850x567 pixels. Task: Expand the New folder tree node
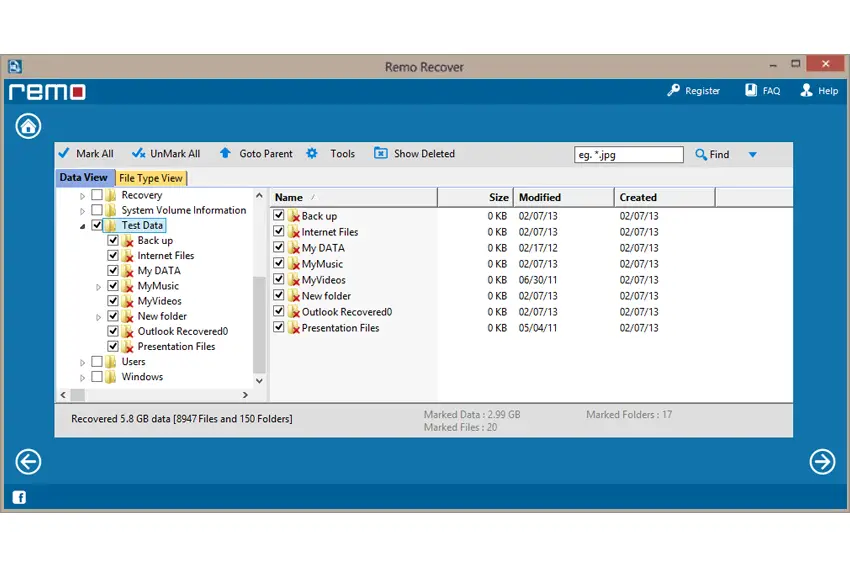[98, 317]
